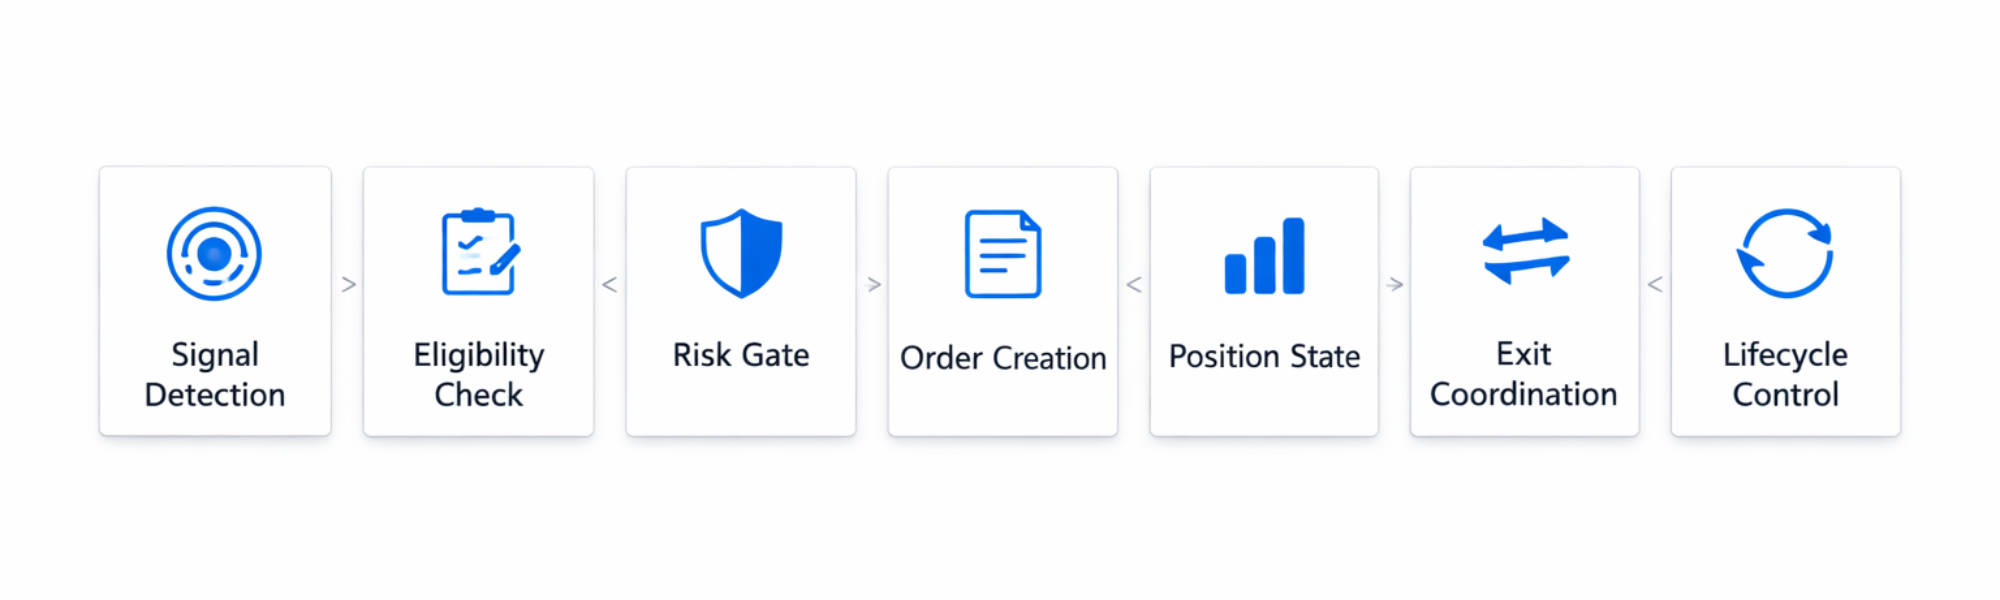Screen dimensions: 2000x600
Task: Select the Position State bar chart icon
Action: [x=1264, y=256]
